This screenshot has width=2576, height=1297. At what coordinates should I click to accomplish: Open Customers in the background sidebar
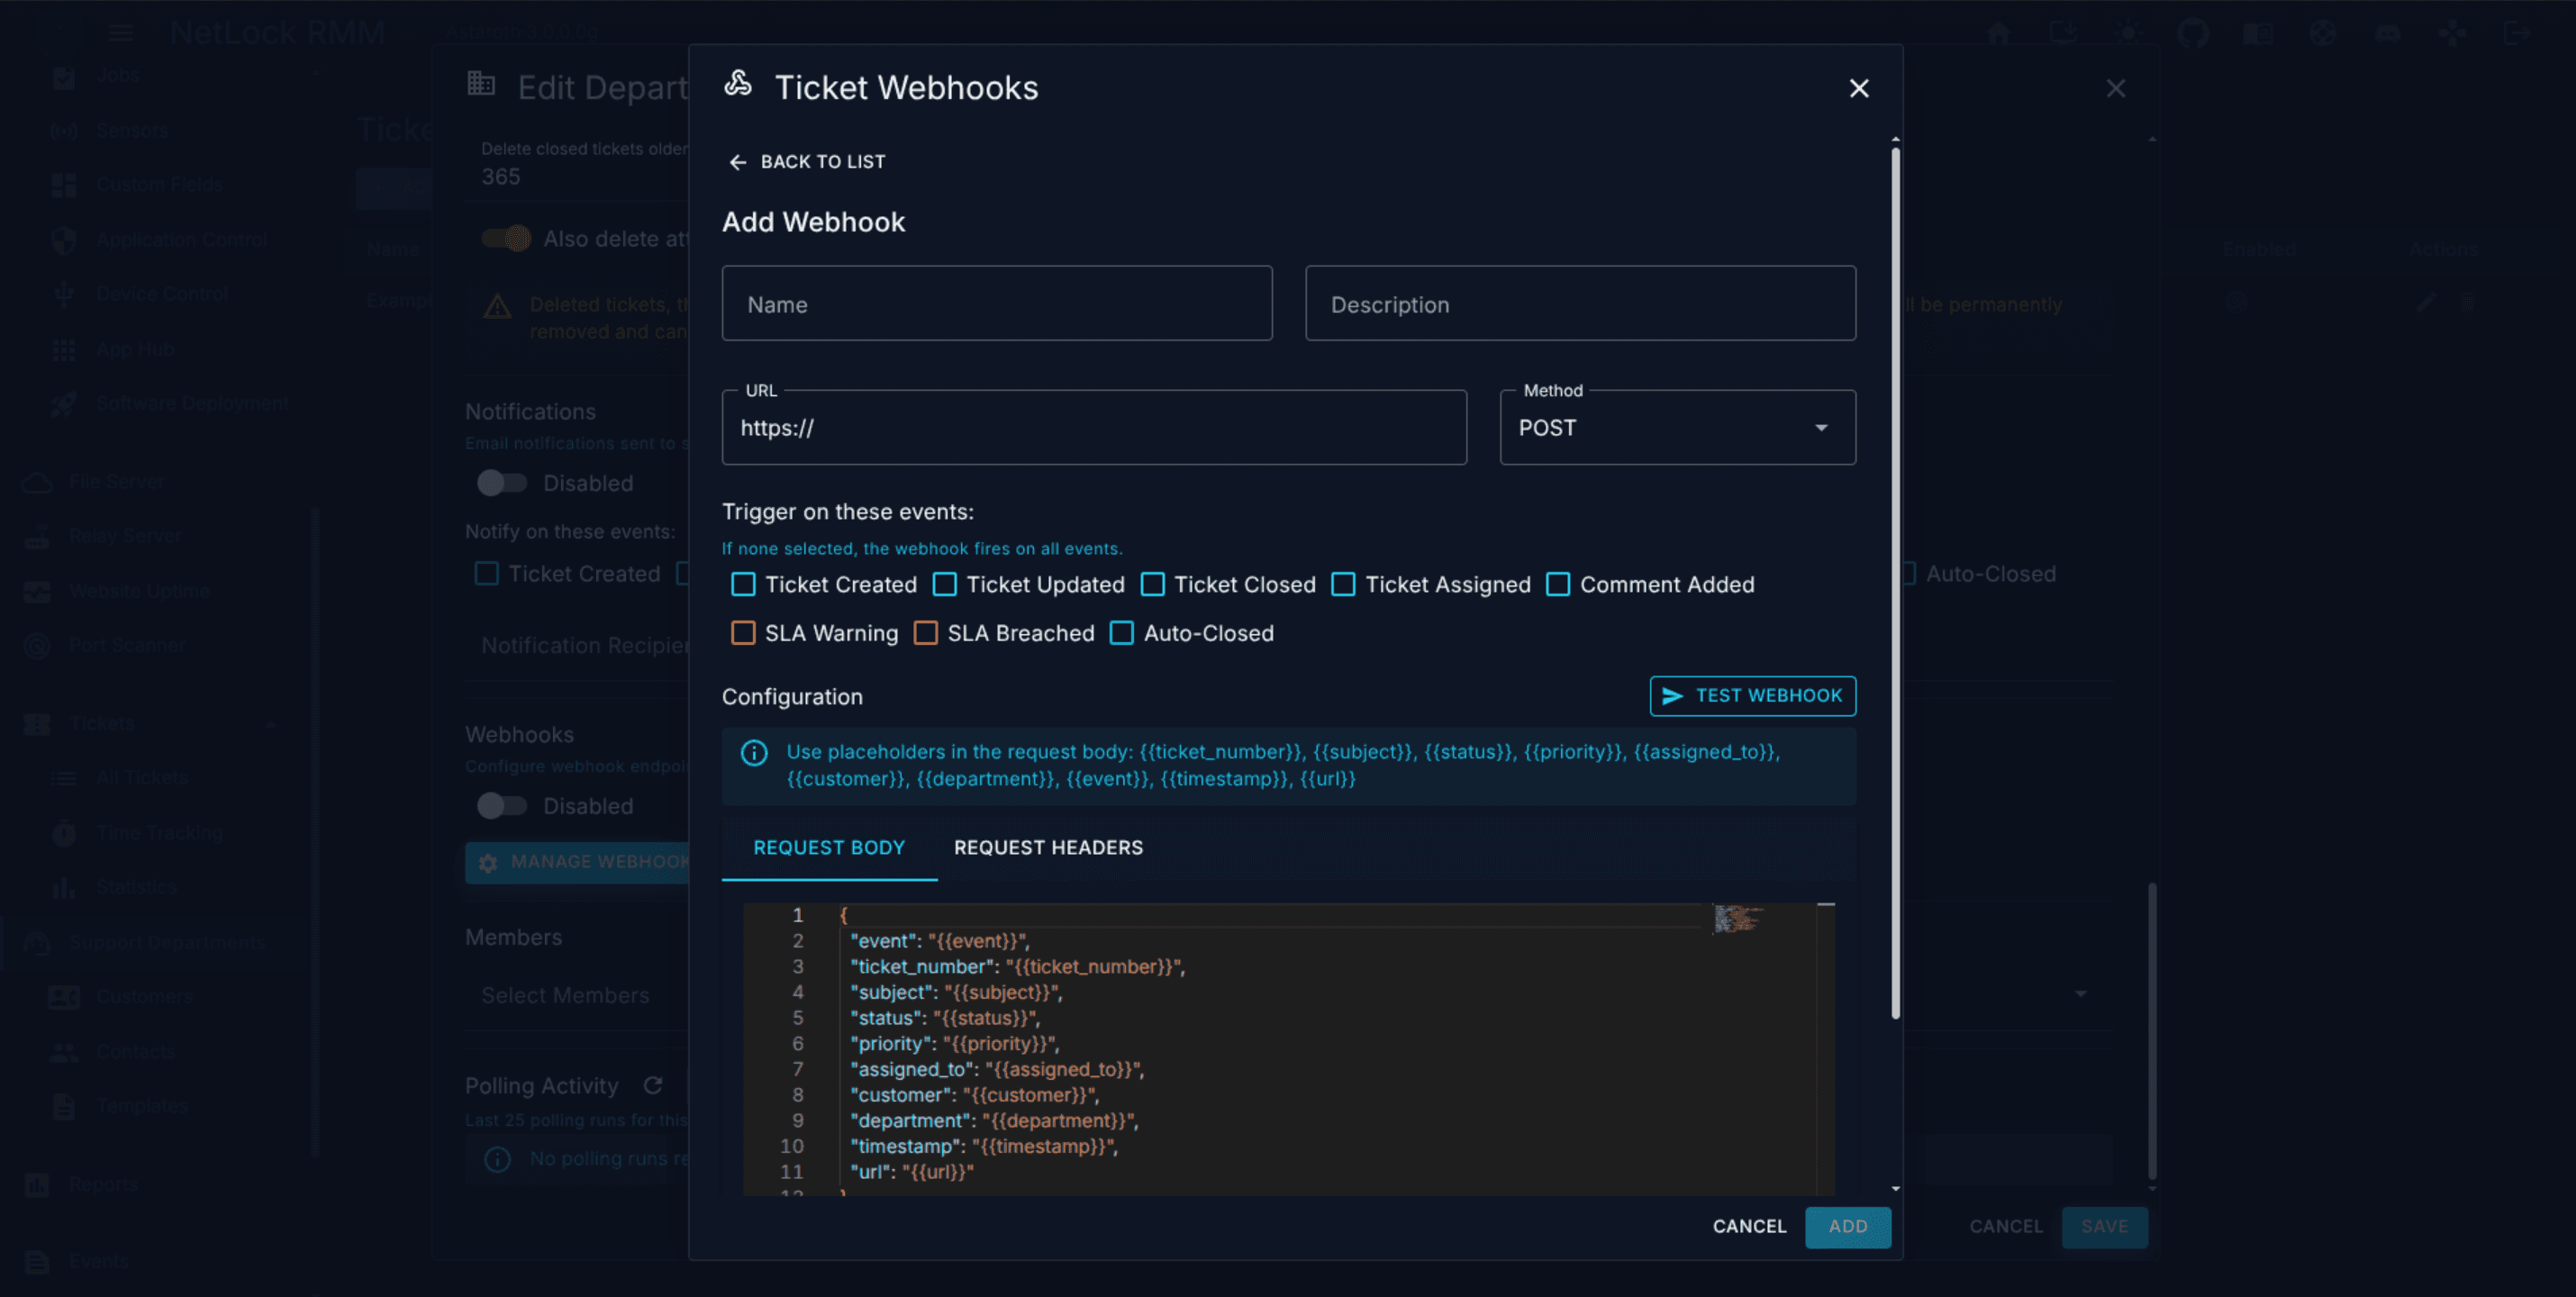144,997
